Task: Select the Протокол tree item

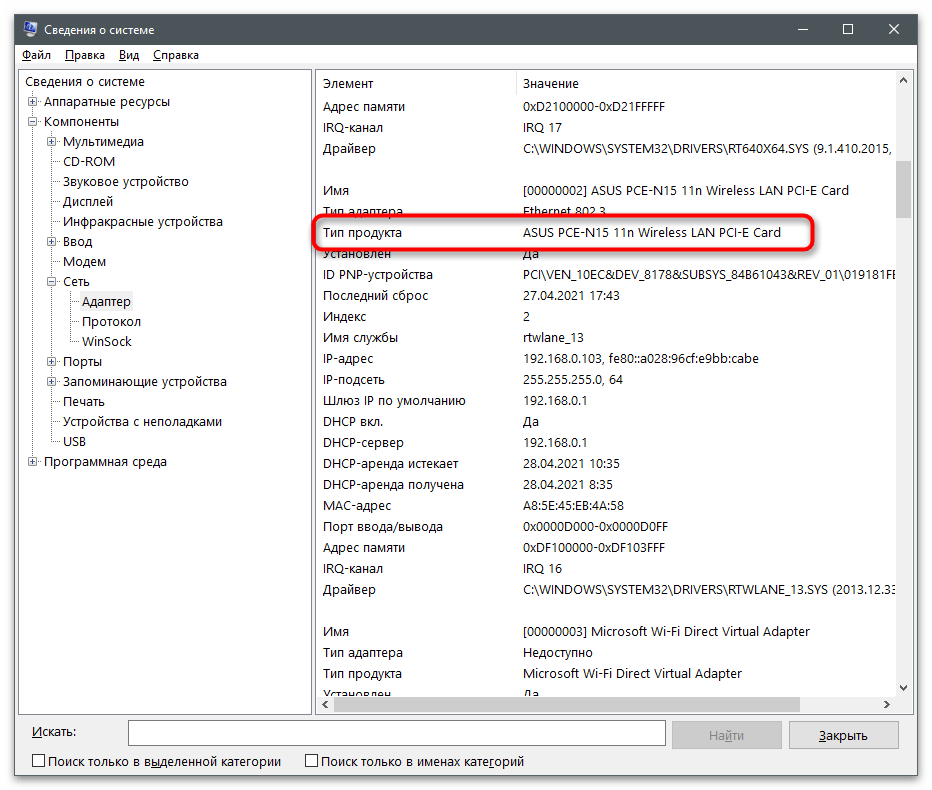Action: tap(111, 322)
